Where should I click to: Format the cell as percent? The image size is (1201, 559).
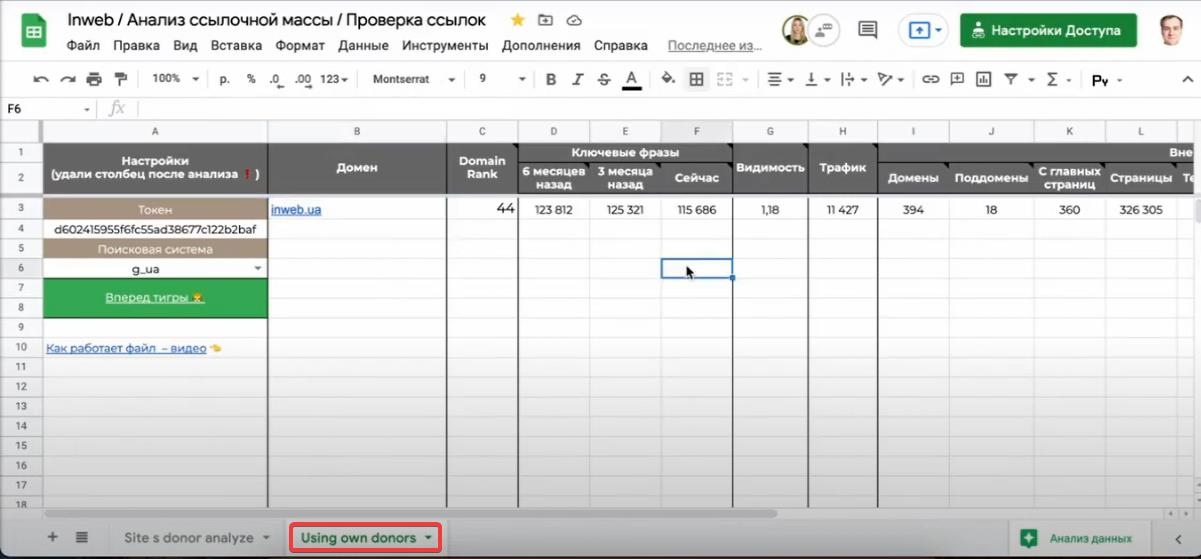click(x=251, y=79)
